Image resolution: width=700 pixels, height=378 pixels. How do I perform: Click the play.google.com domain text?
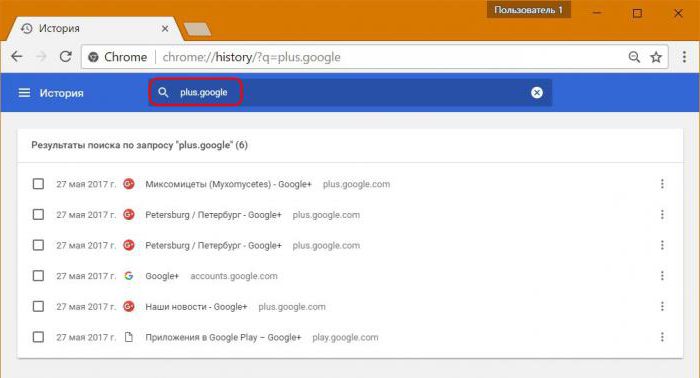345,337
